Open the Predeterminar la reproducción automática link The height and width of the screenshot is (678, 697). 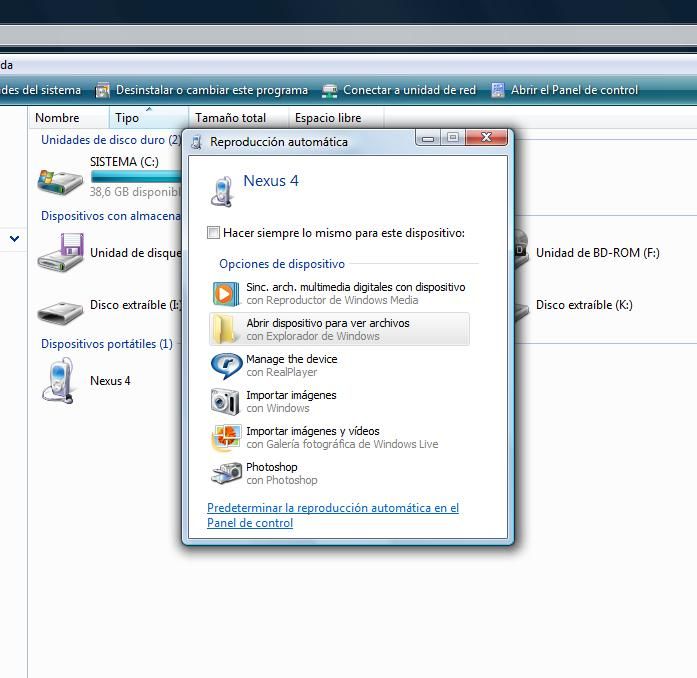[x=333, y=515]
